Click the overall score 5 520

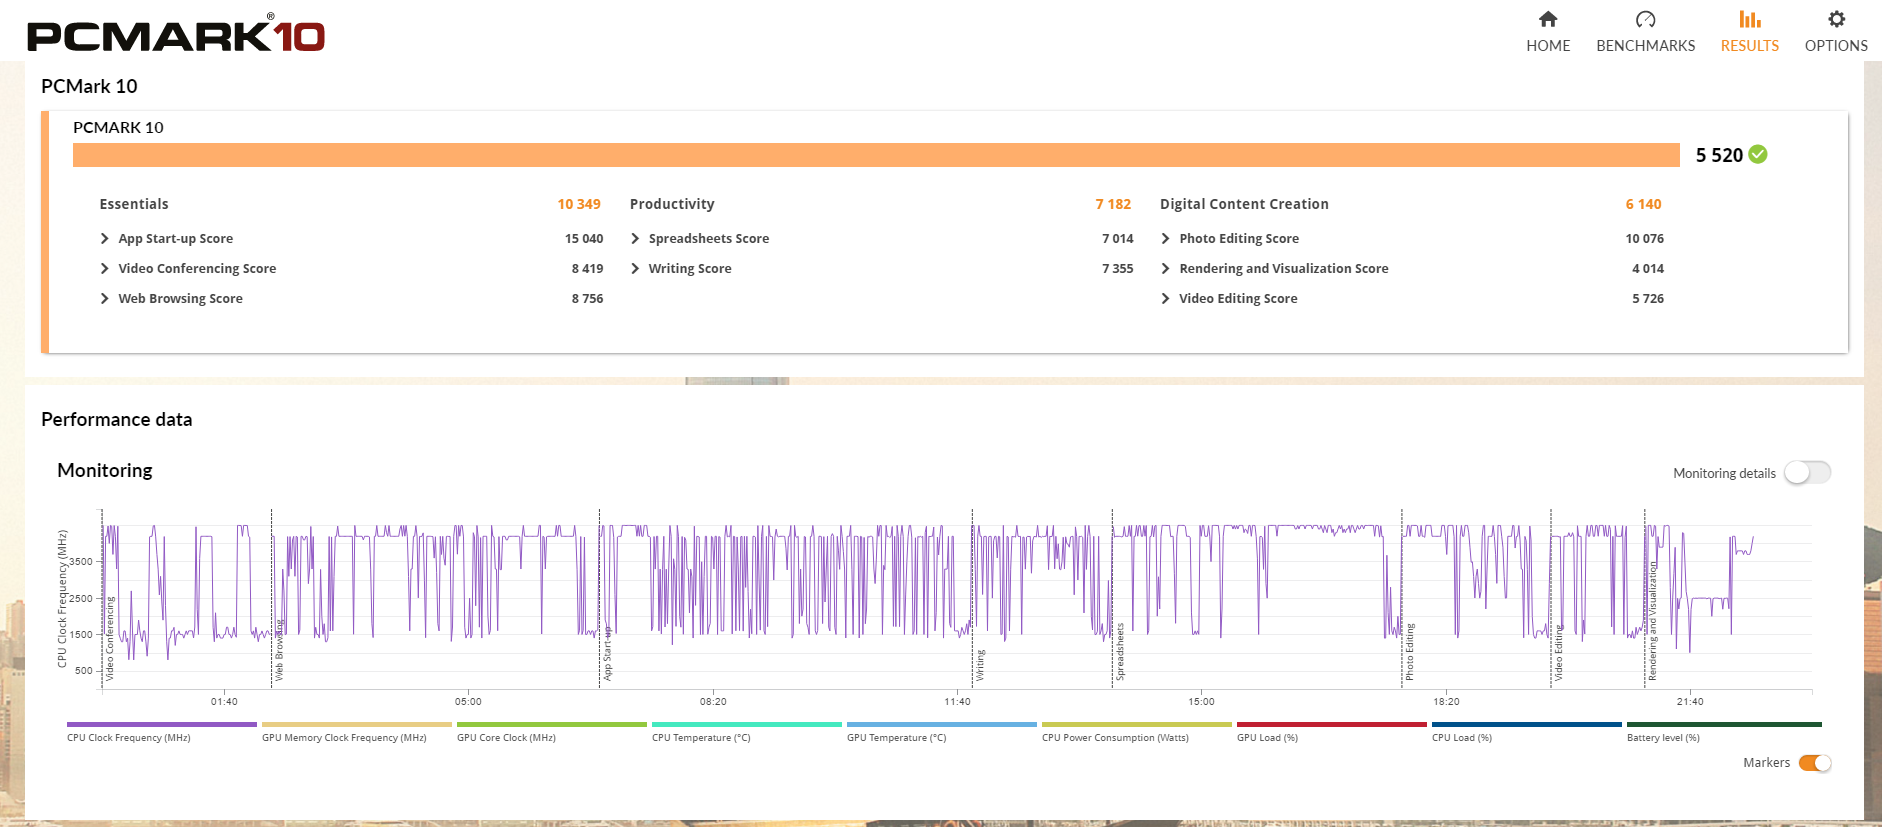1719,155
